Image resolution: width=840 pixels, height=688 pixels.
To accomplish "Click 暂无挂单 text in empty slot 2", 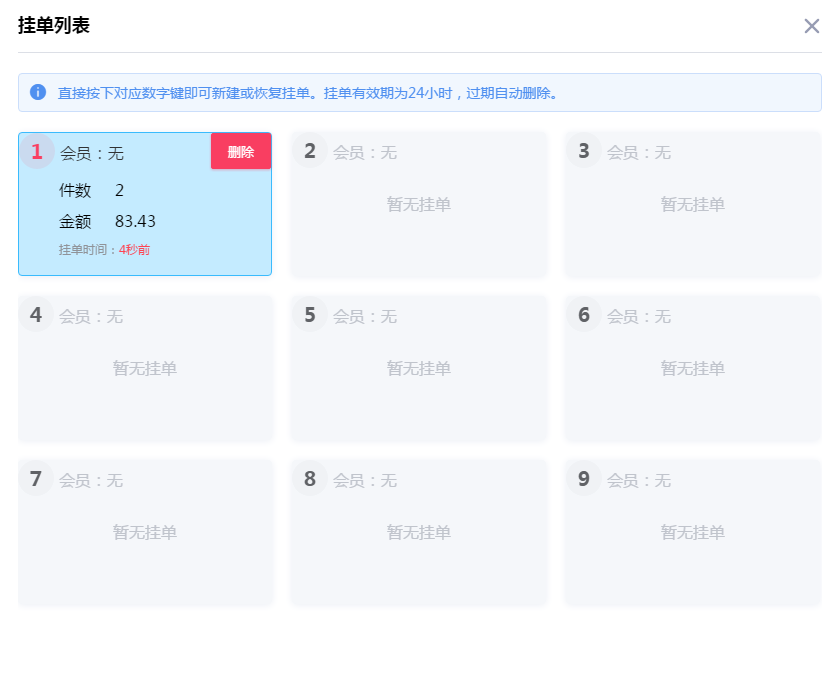I will coord(419,204).
